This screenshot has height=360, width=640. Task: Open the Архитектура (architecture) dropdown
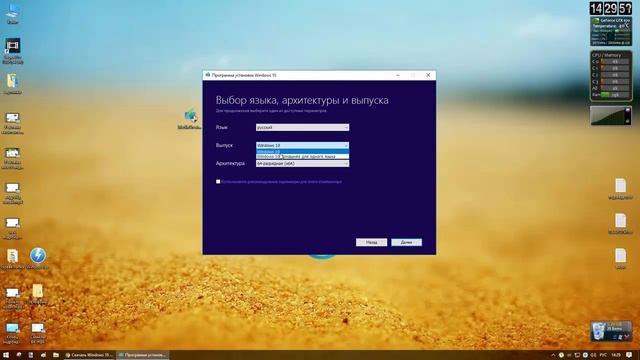302,163
